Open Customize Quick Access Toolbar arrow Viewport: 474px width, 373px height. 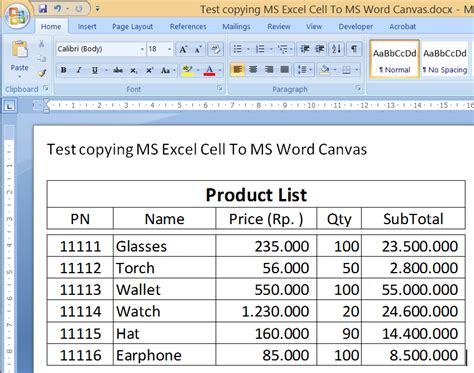98,9
